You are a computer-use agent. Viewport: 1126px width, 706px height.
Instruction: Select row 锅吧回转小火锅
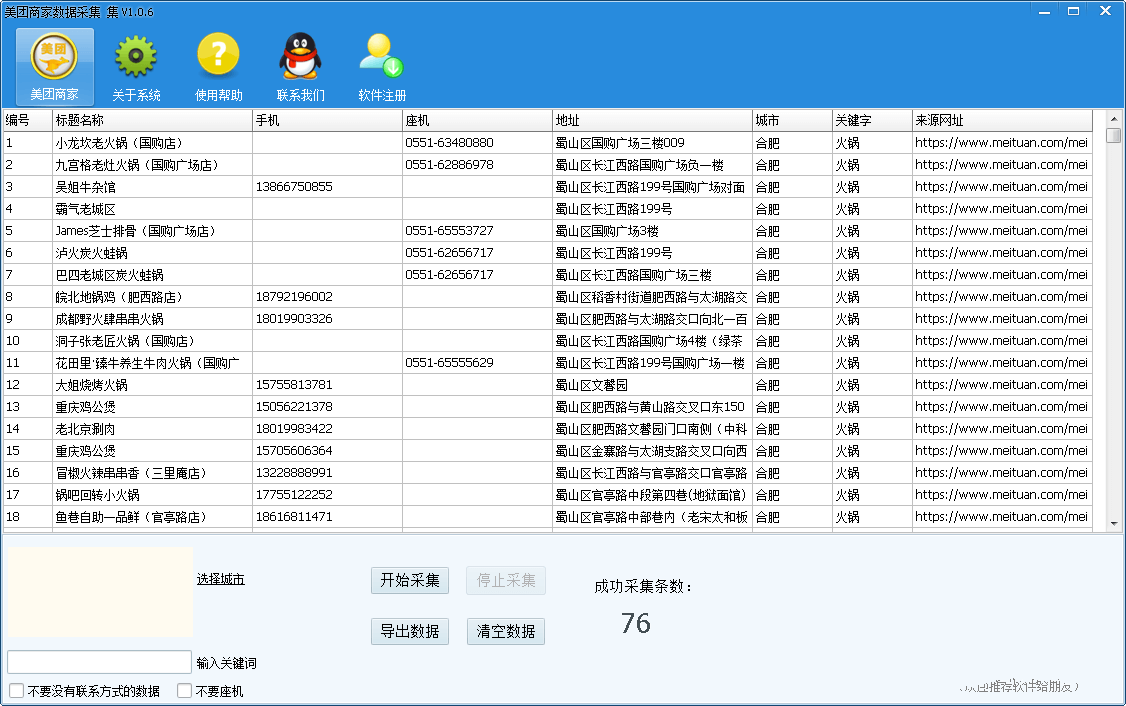(x=548, y=495)
